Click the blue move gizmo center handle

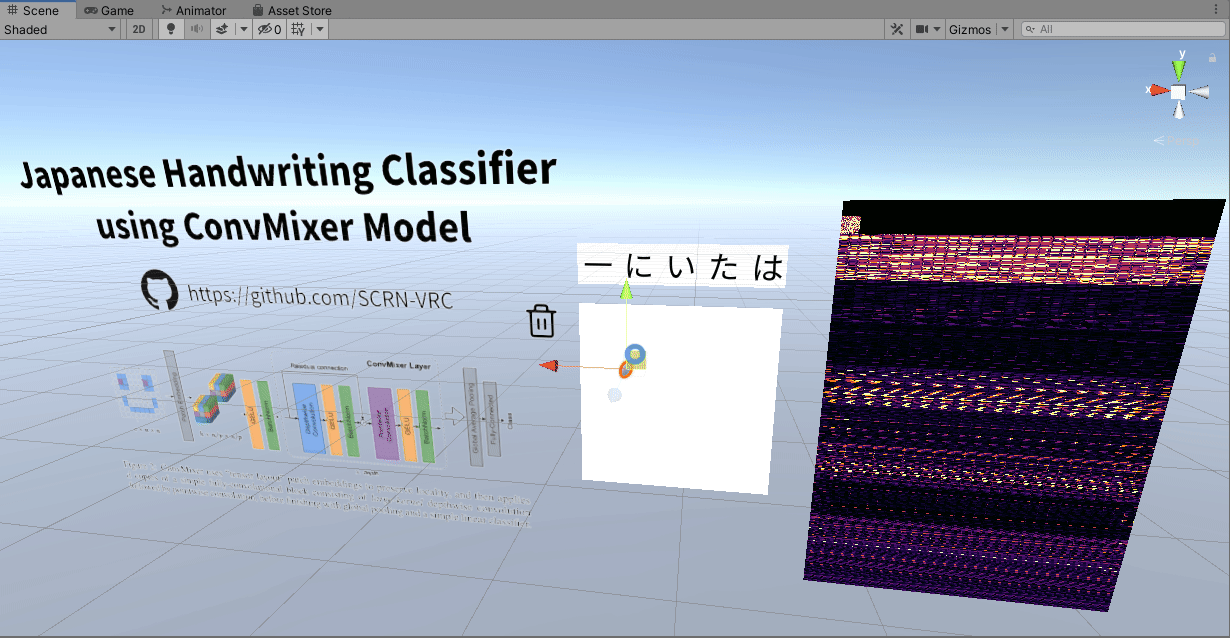(634, 354)
